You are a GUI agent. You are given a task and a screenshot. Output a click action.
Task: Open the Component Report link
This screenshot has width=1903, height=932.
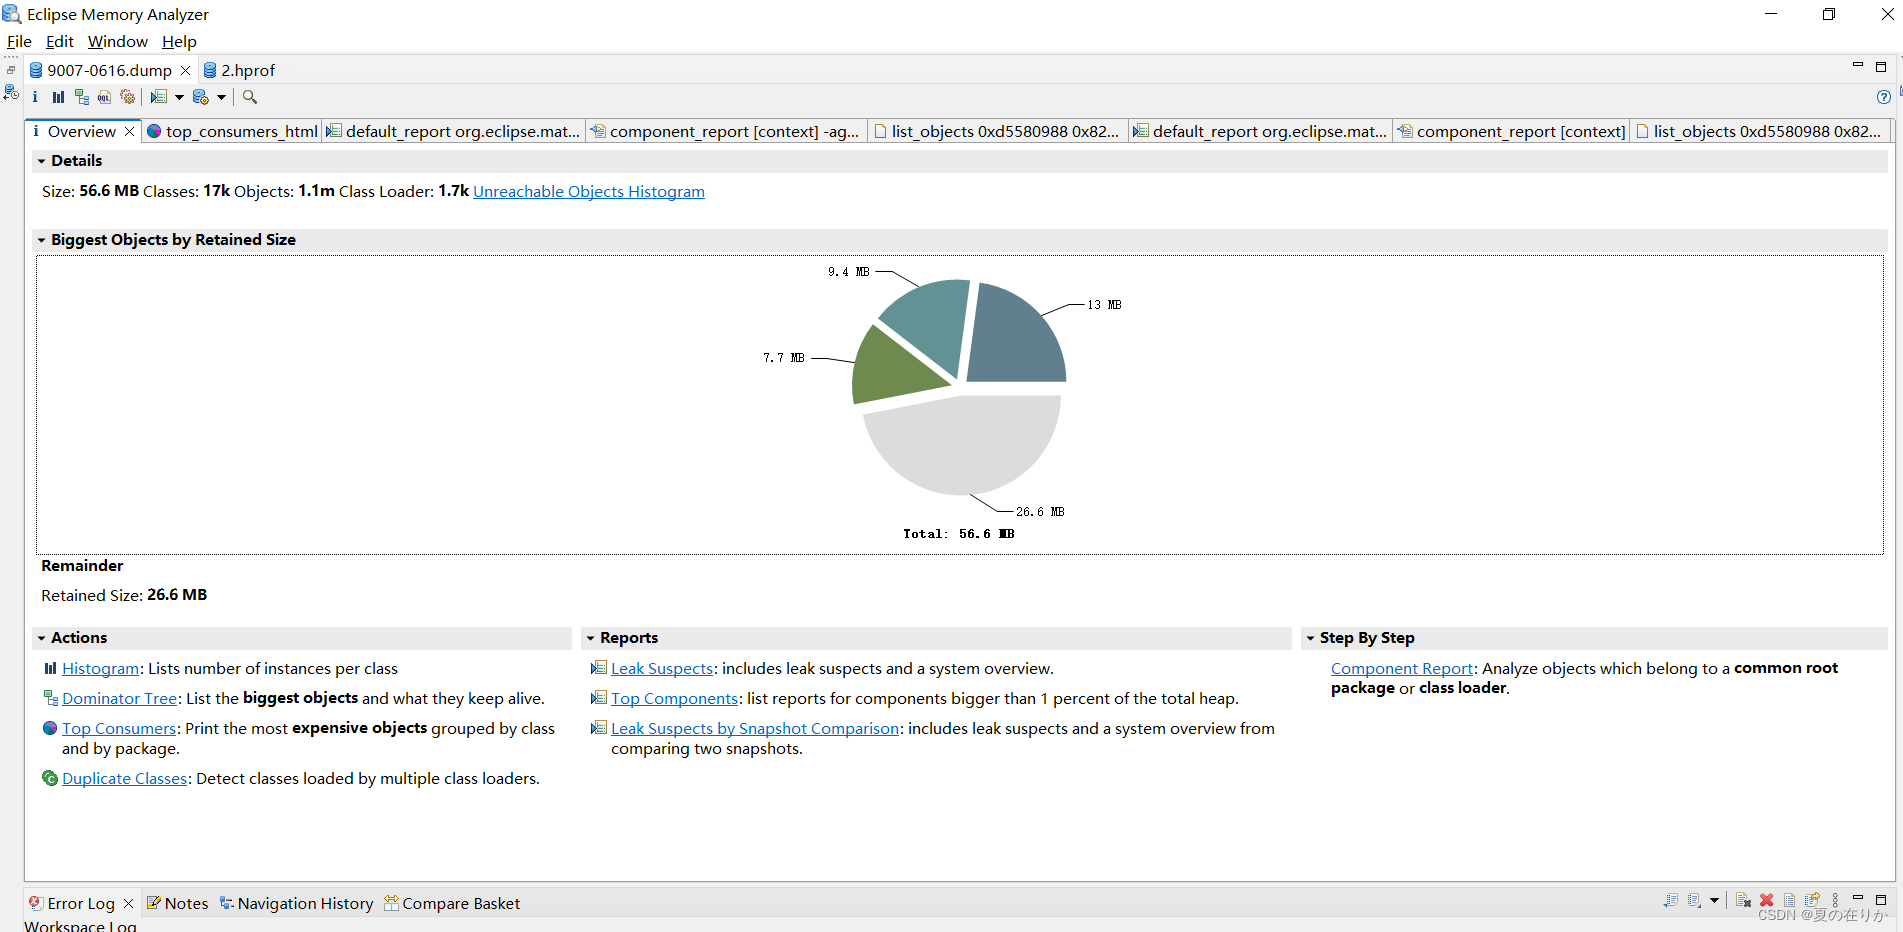[1402, 668]
